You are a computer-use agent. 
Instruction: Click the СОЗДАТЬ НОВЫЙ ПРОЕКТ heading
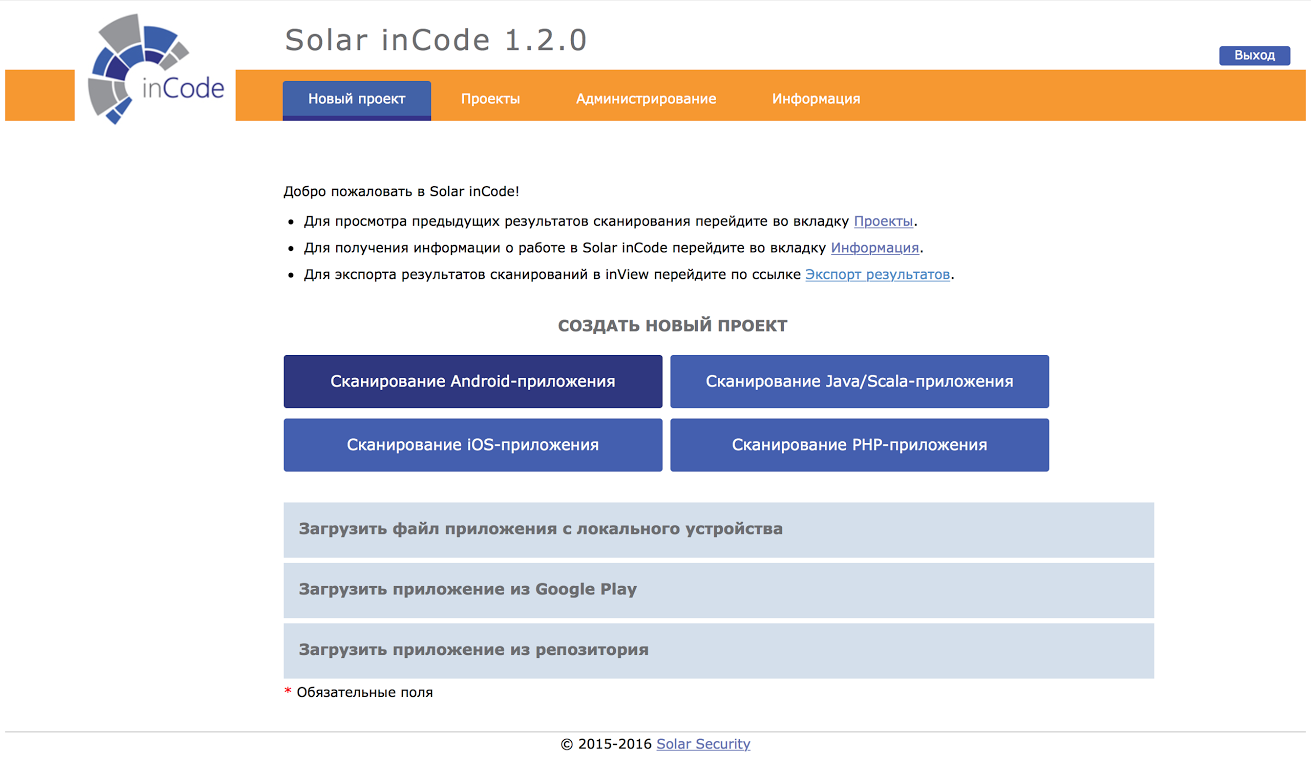(672, 326)
